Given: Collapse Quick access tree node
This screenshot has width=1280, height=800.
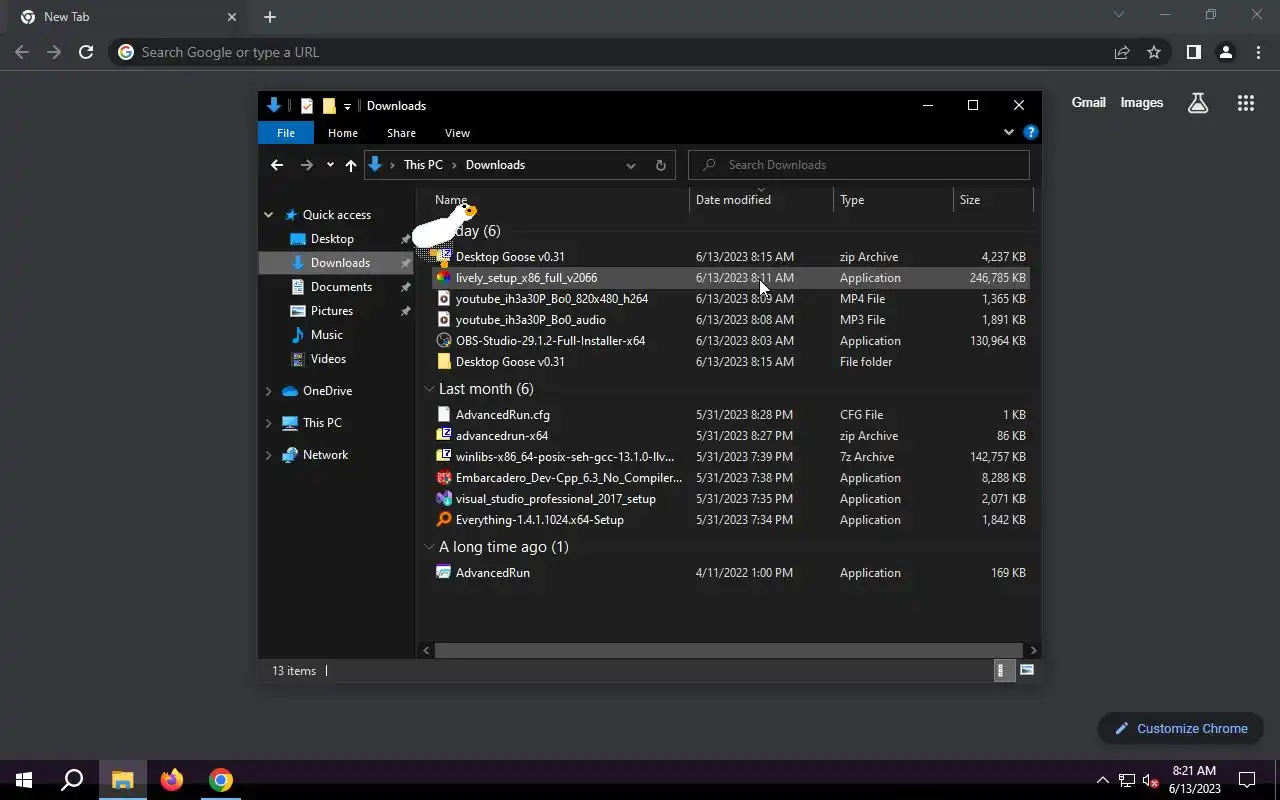Looking at the screenshot, I should (268, 215).
